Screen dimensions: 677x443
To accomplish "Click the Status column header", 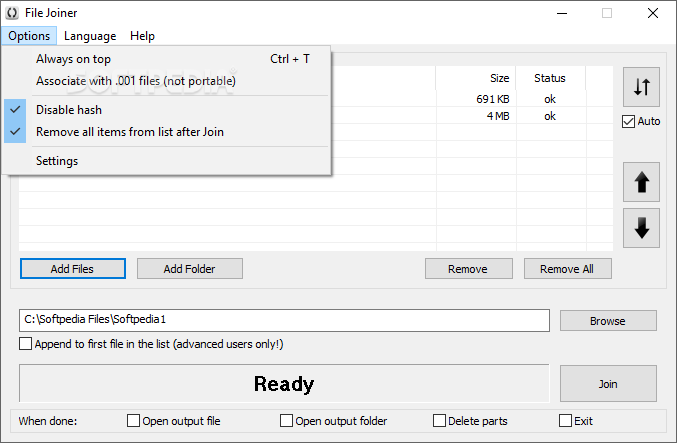I will (550, 78).
